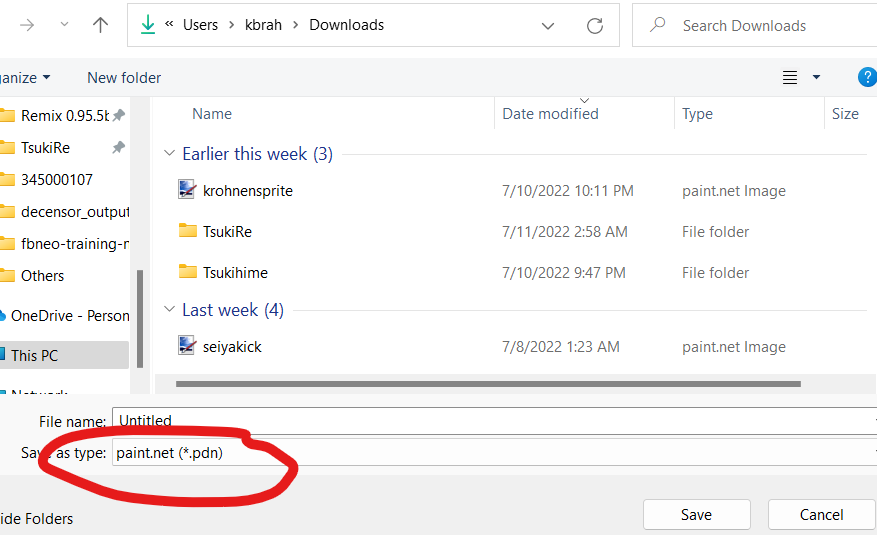Select kbrah in the address breadcrumb
This screenshot has width=877, height=535.
263,25
